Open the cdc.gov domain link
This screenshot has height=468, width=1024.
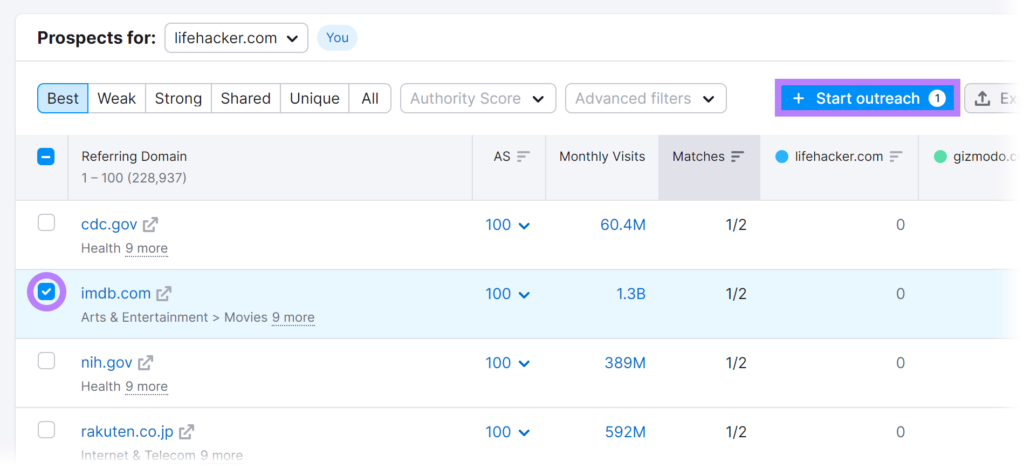[109, 225]
